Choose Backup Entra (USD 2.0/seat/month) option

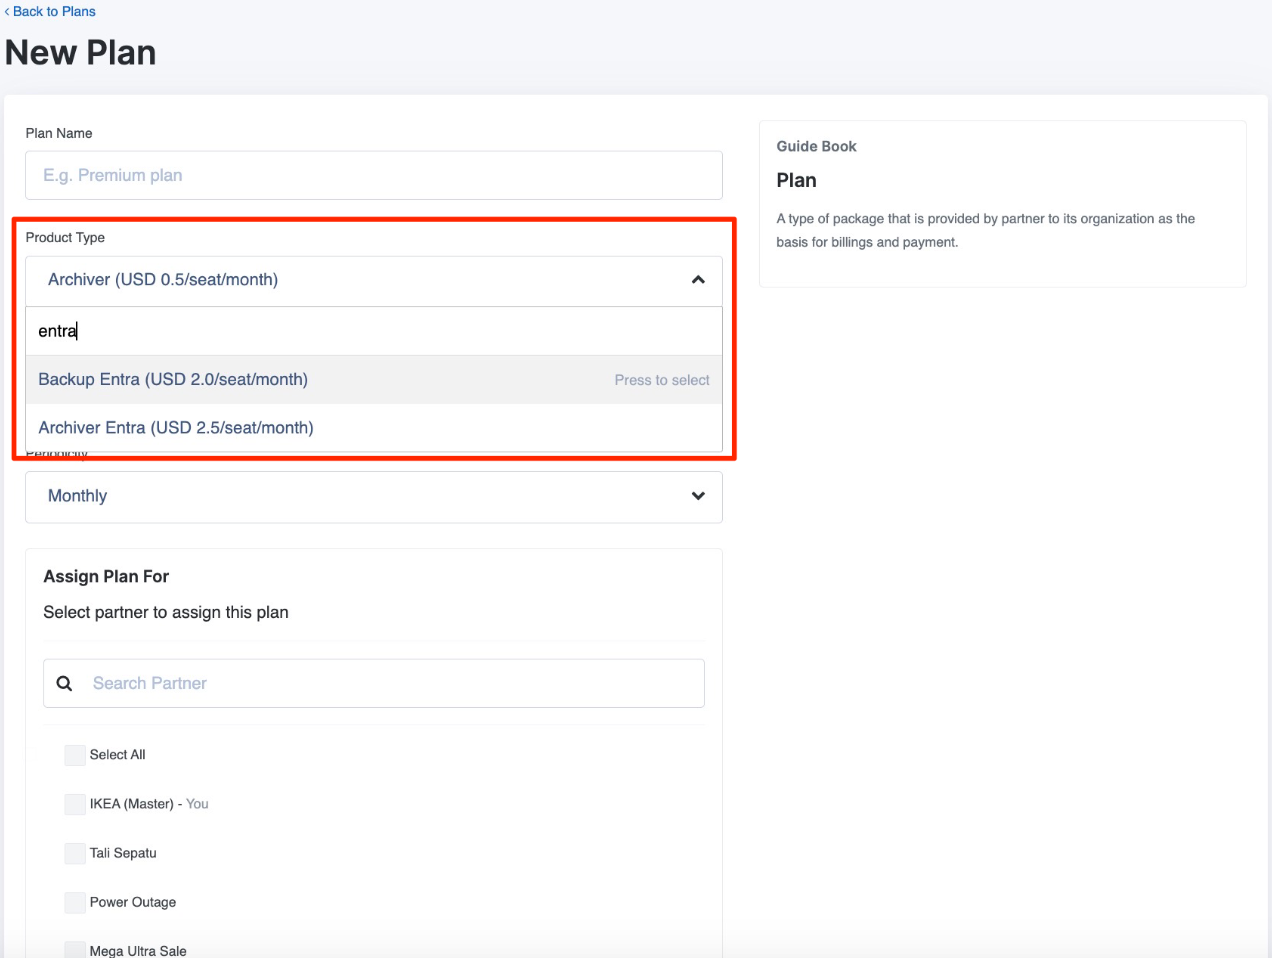[173, 380]
